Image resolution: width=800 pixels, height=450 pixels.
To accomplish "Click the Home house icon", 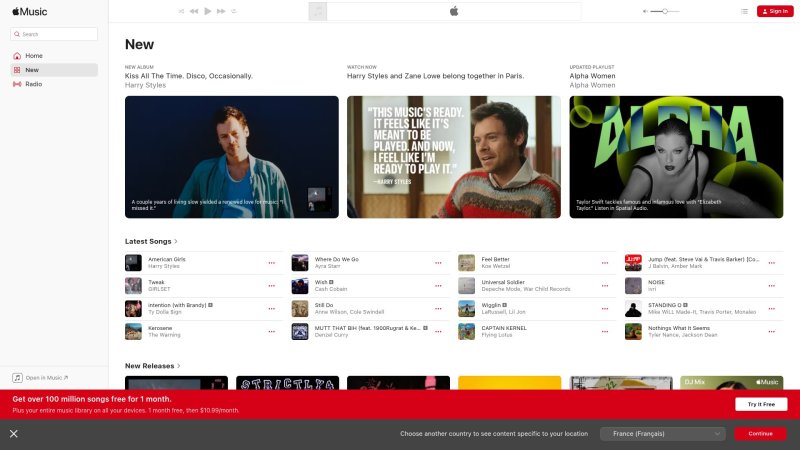I will [x=17, y=56].
